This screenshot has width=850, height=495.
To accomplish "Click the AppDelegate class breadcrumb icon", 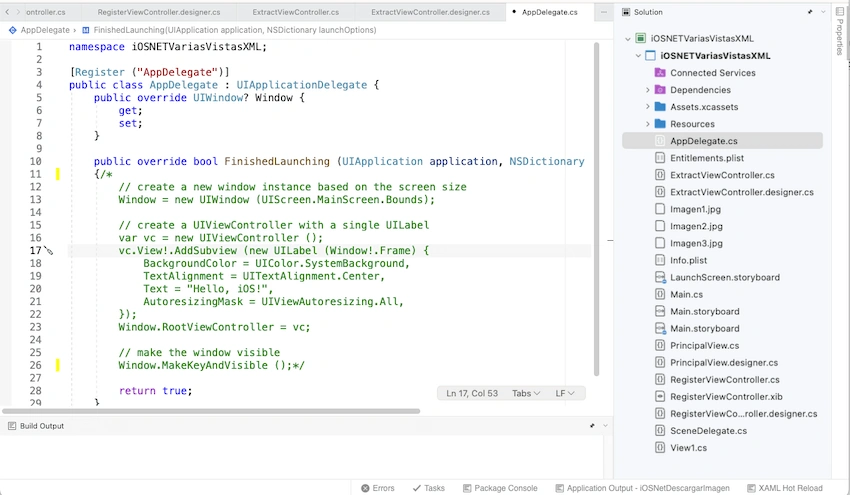I will point(12,30).
